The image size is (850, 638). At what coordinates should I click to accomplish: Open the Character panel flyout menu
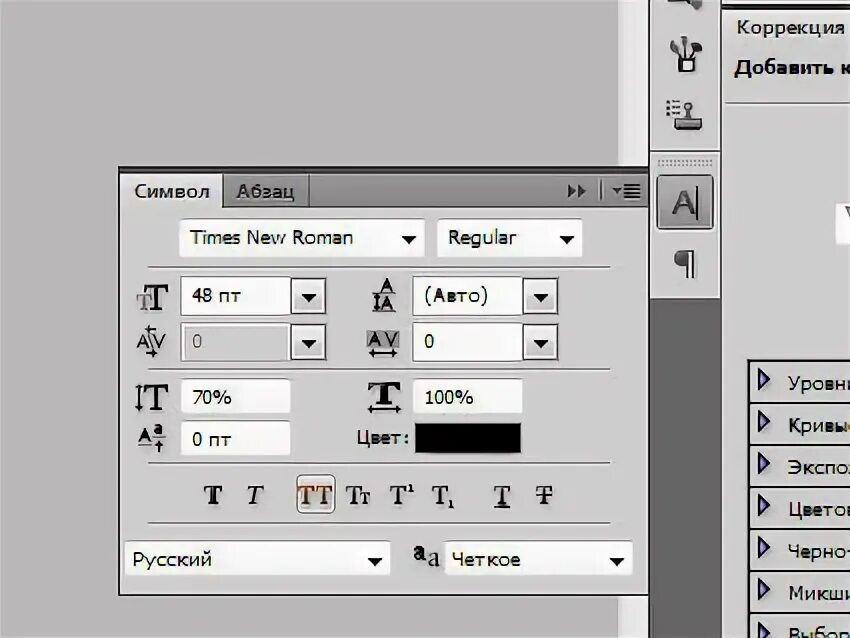(x=627, y=191)
